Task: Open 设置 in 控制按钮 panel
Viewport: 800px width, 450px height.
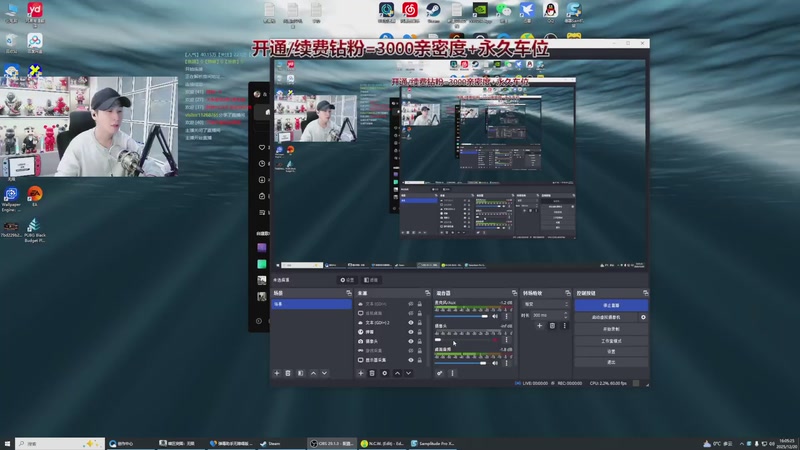Action: tap(611, 352)
